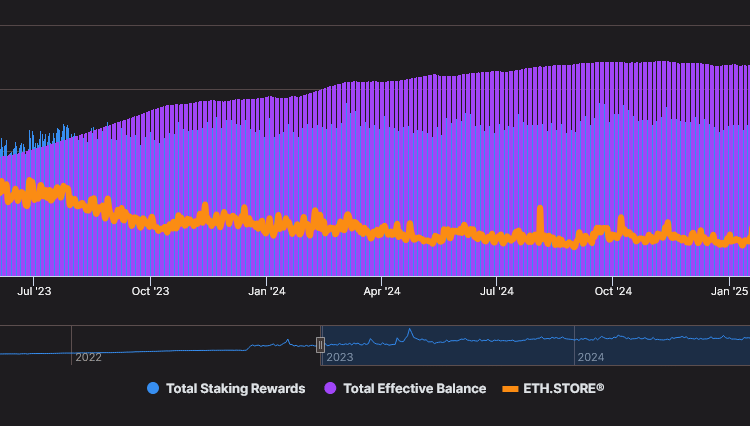The width and height of the screenshot is (750, 426).
Task: Click the Oct '23 axis label
Action: [150, 291]
